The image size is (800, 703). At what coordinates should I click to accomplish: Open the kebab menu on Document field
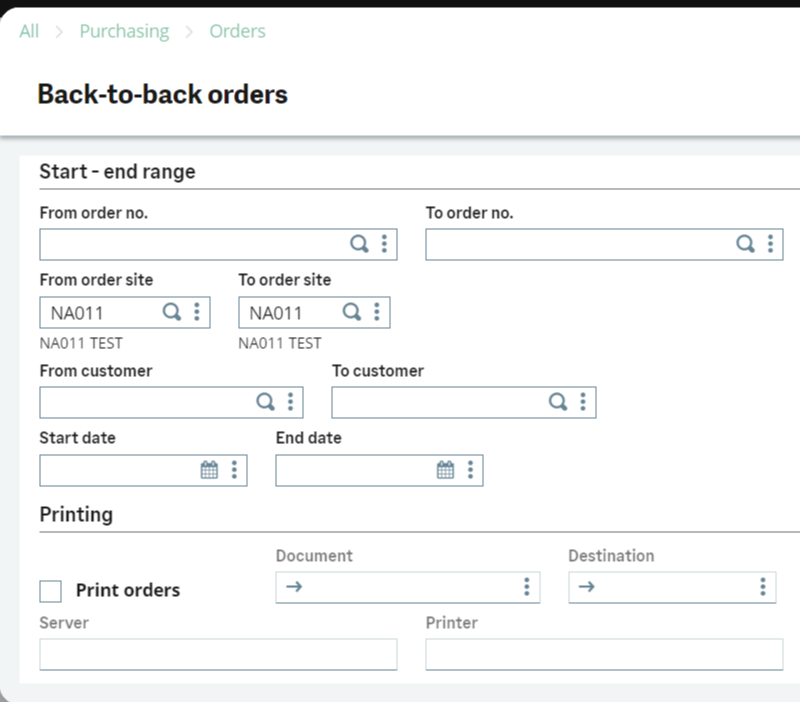click(527, 586)
